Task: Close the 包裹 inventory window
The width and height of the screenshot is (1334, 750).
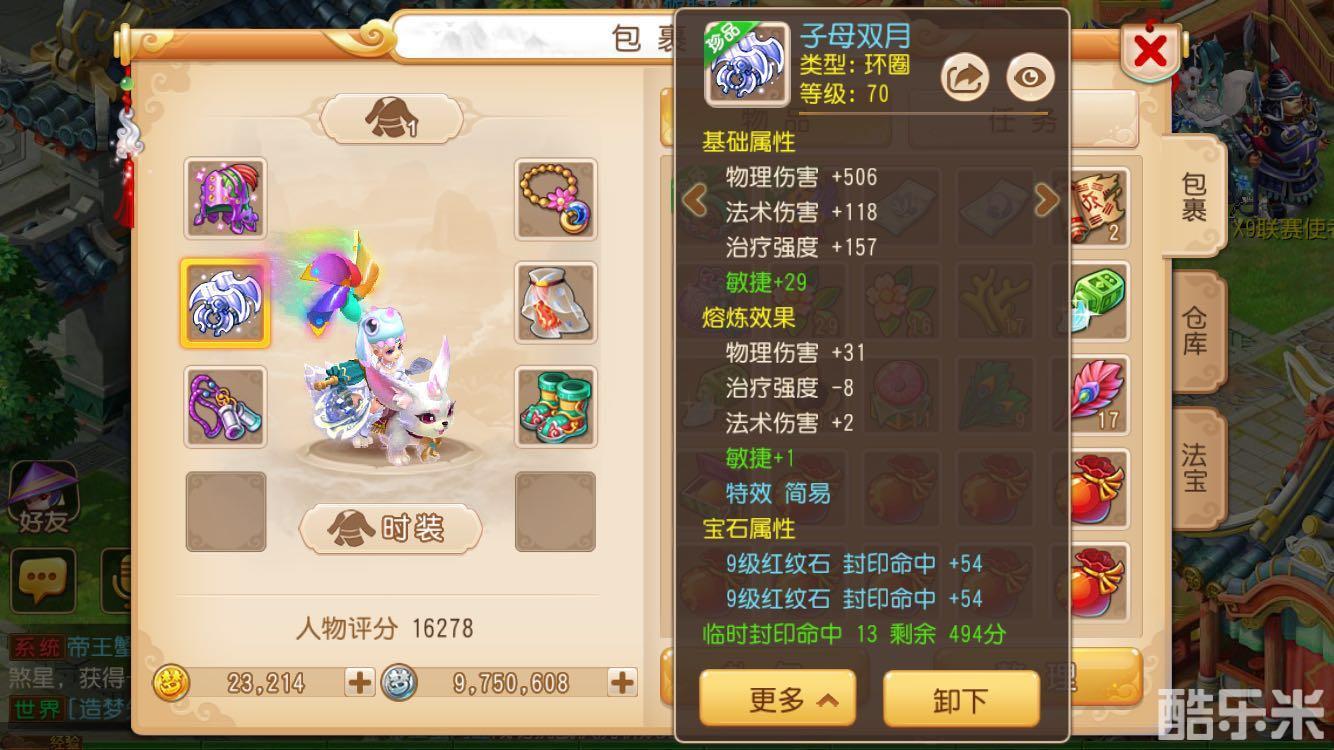Action: point(1150,50)
